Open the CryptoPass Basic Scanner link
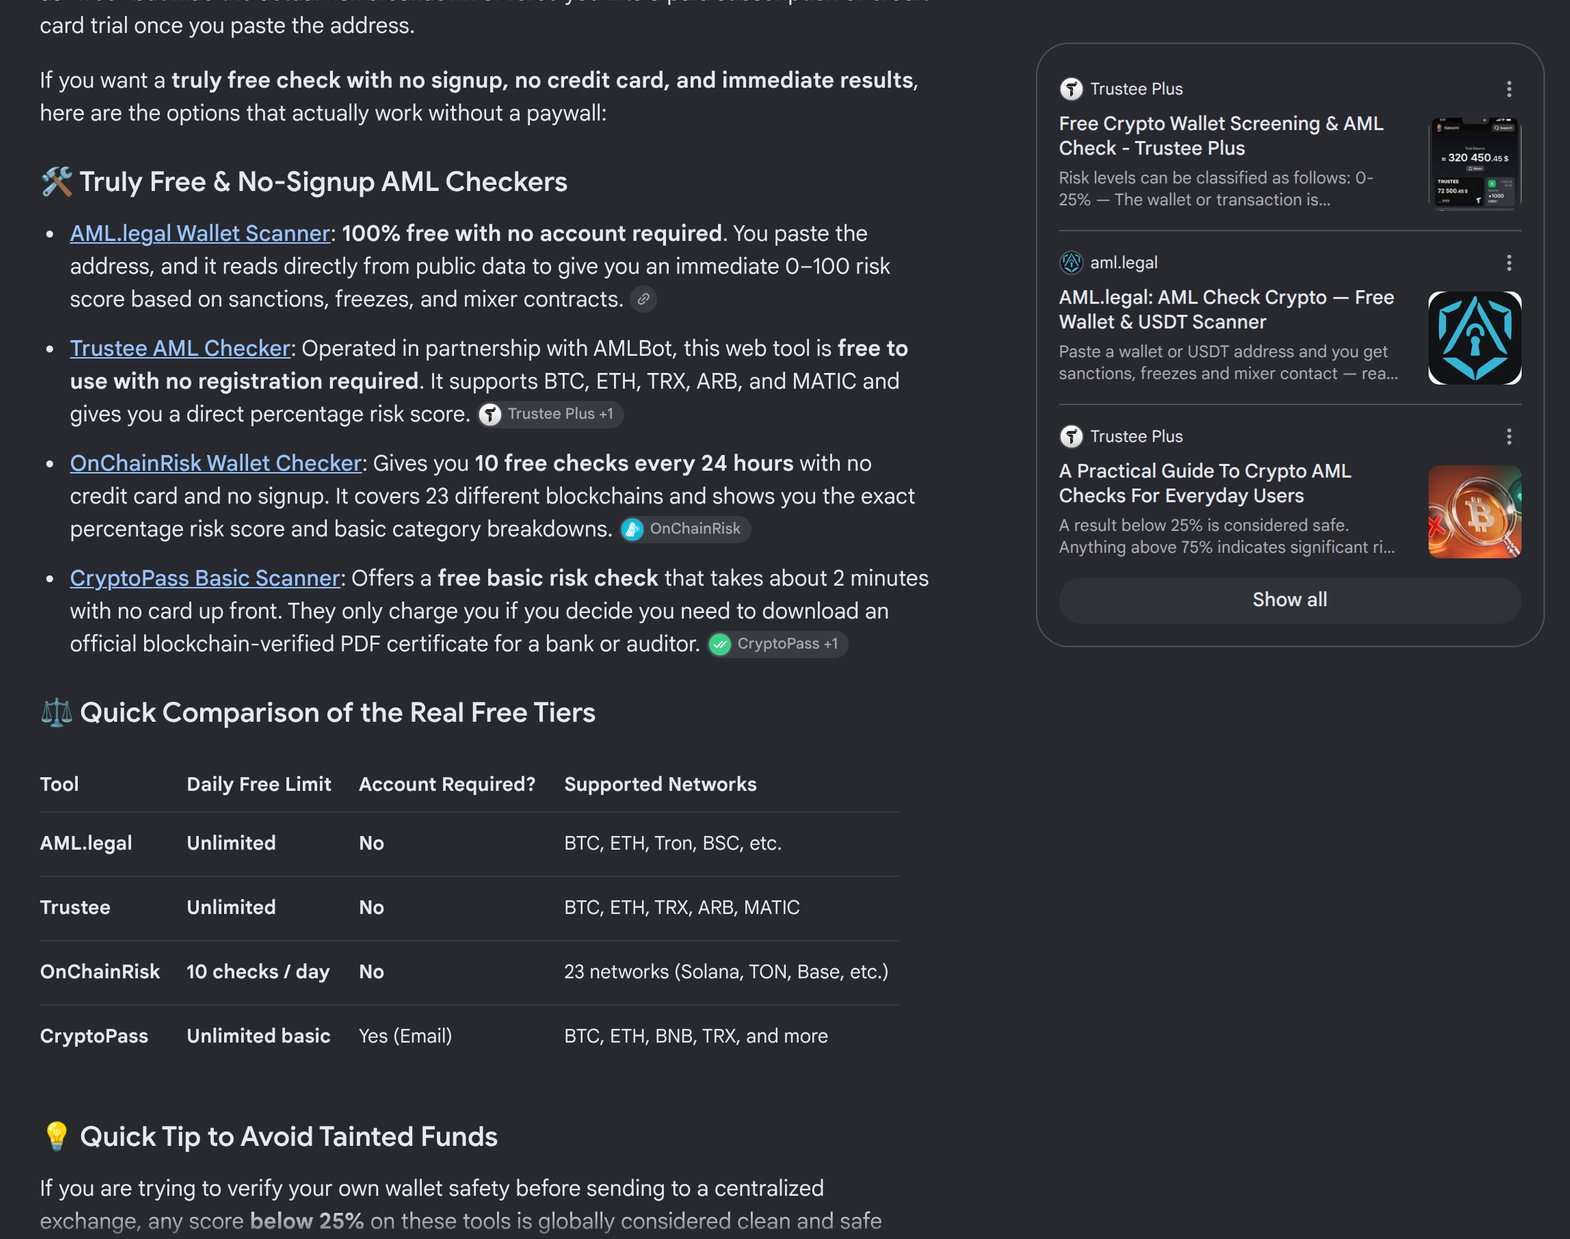The image size is (1570, 1239). 205,578
